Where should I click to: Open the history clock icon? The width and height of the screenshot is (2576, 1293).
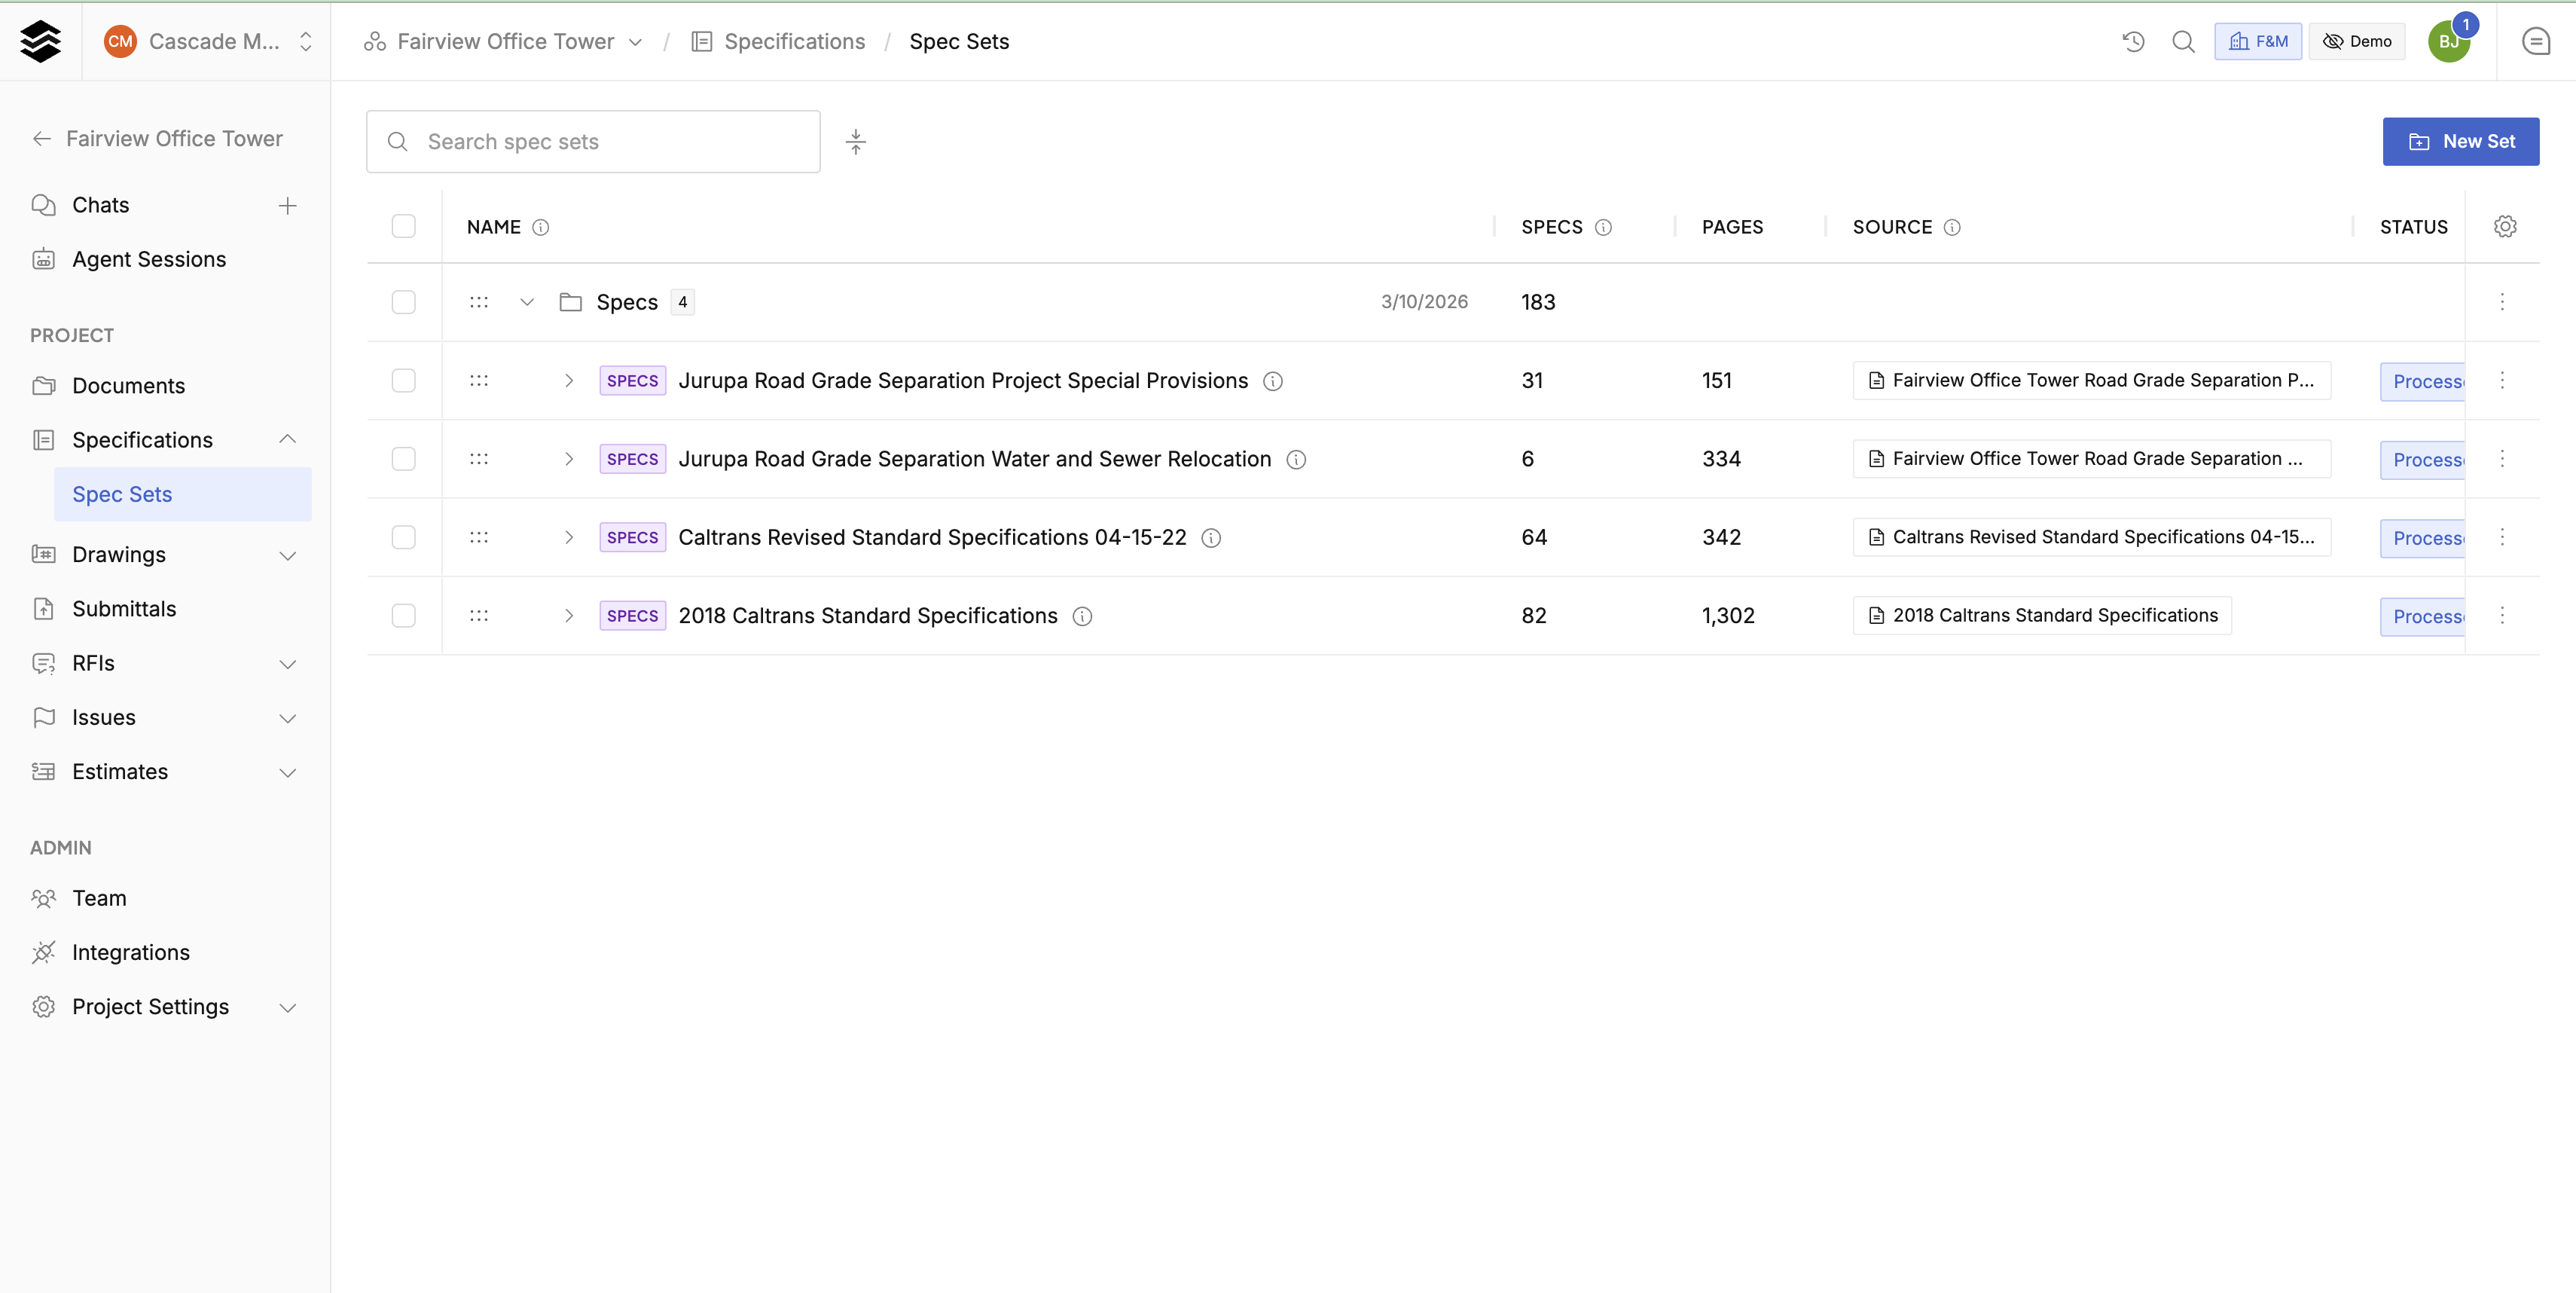(x=2133, y=41)
